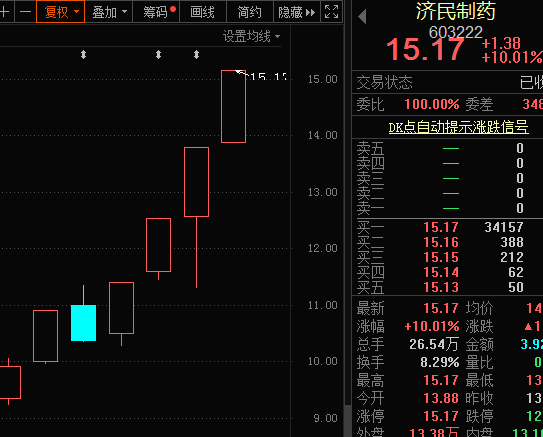Screen dimensions: 543x437
Task: Toggle the 简约 simple mode
Action: tap(250, 12)
